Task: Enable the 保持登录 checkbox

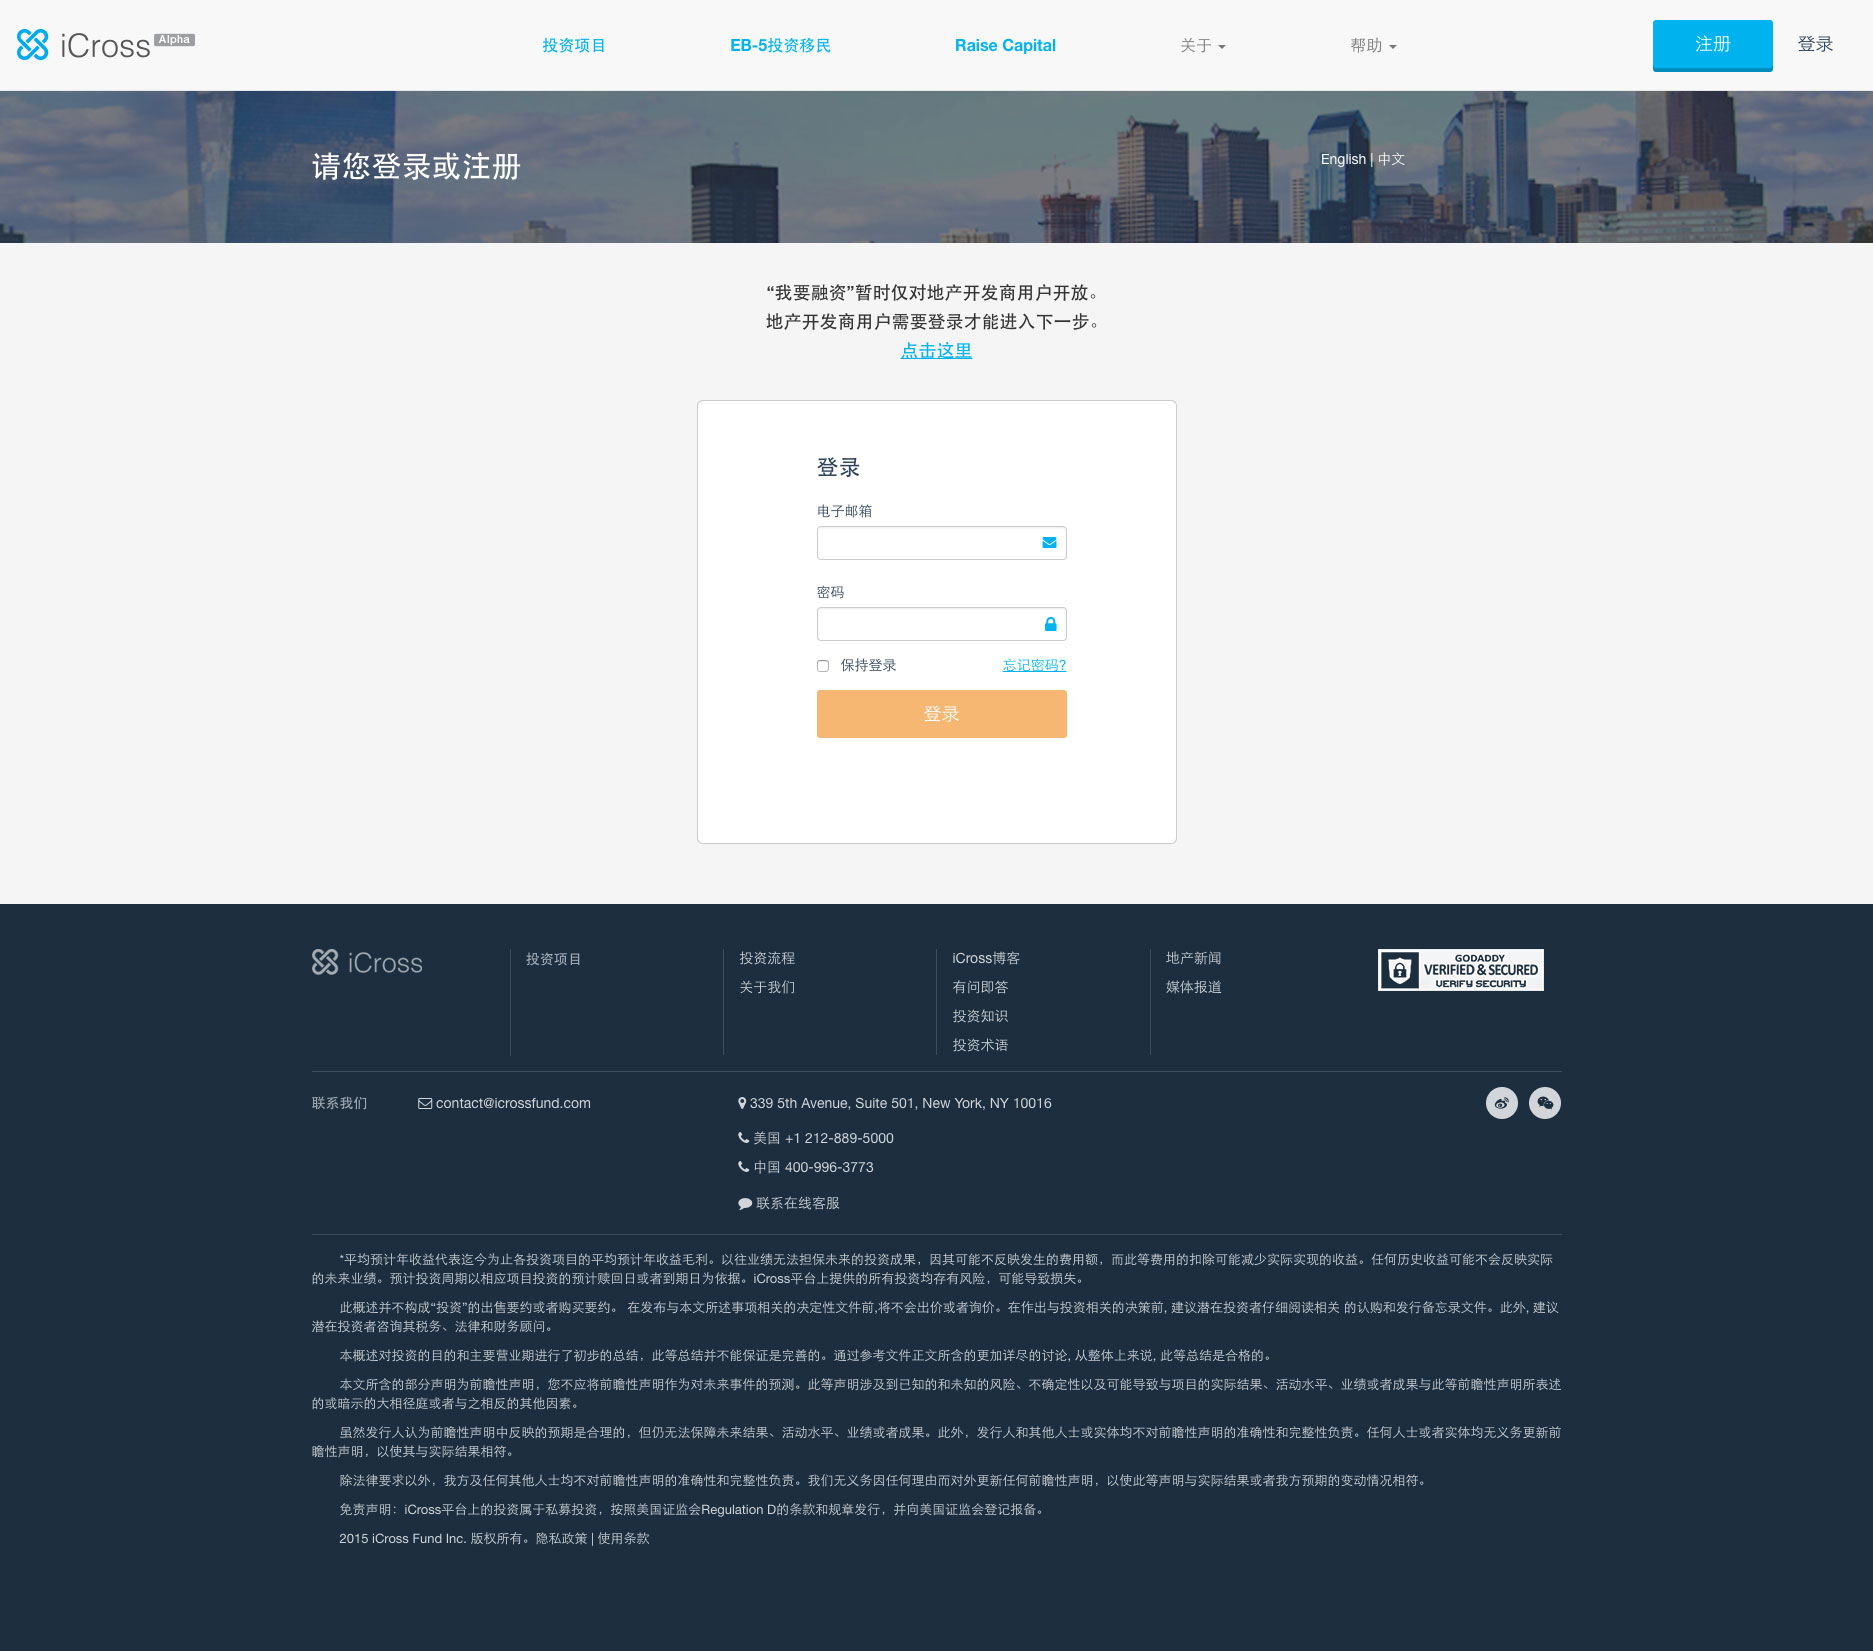Action: (x=823, y=666)
